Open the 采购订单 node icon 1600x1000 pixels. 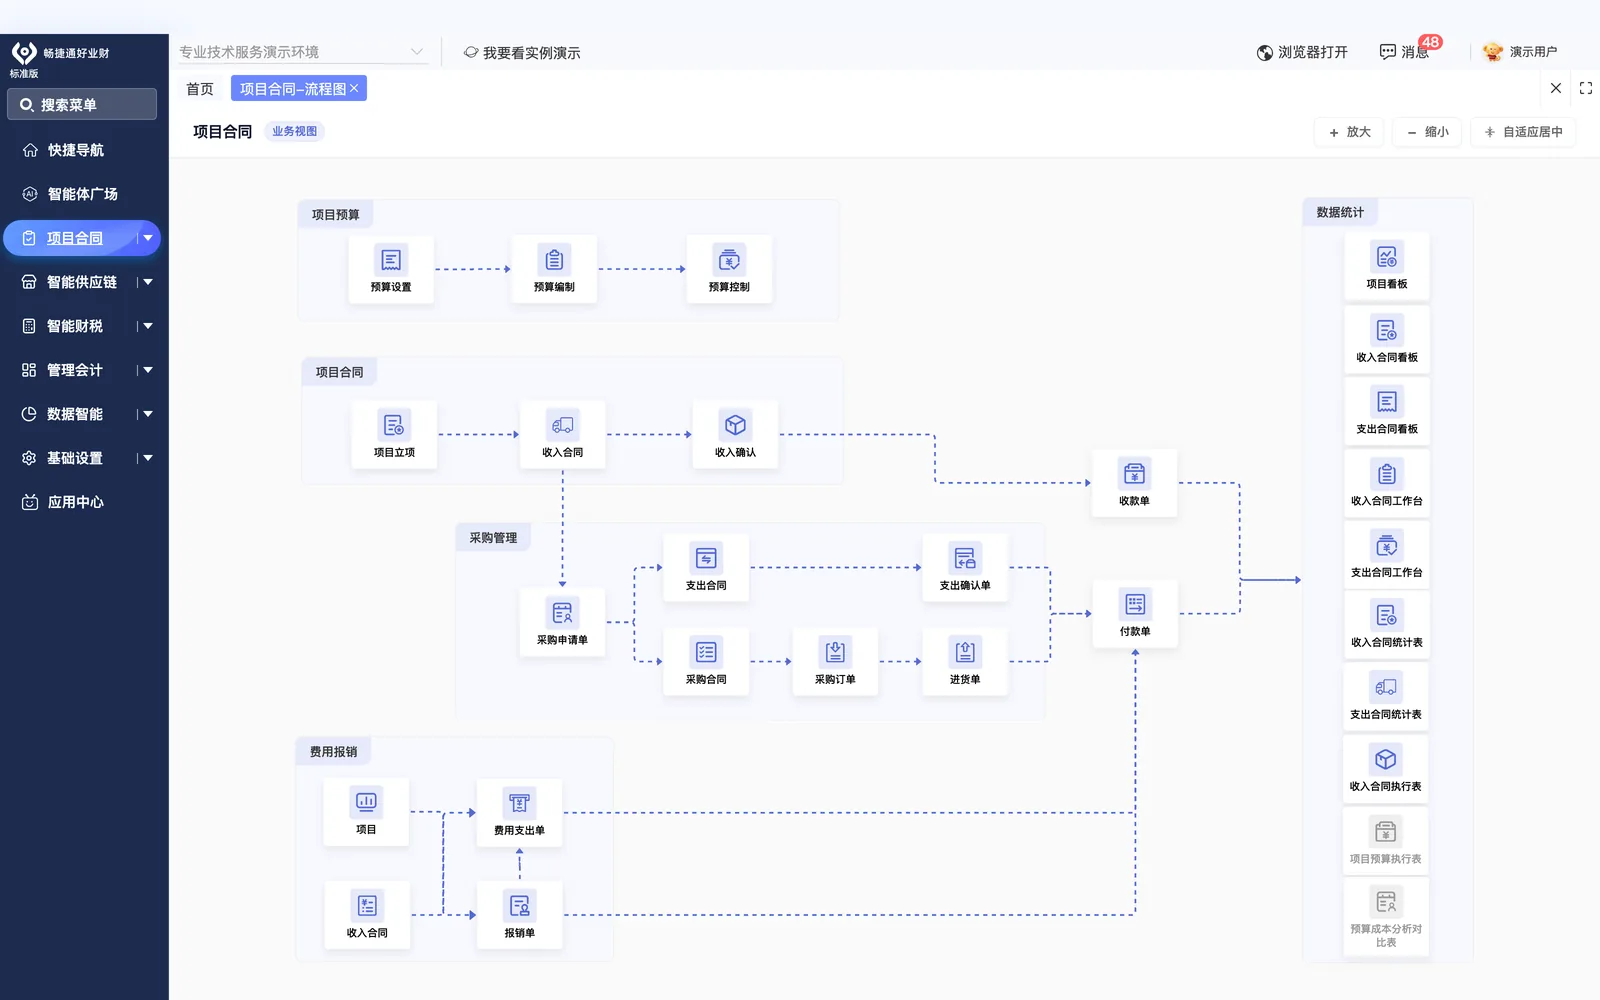[835, 653]
